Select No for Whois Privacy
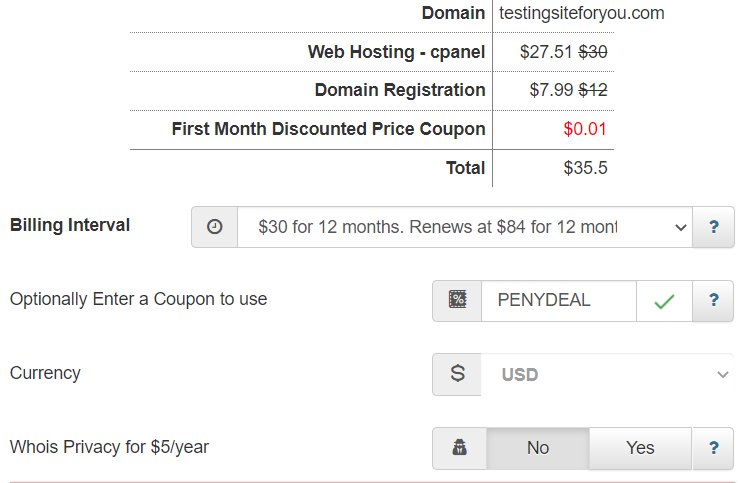The width and height of the screenshot is (739, 483). tap(538, 448)
